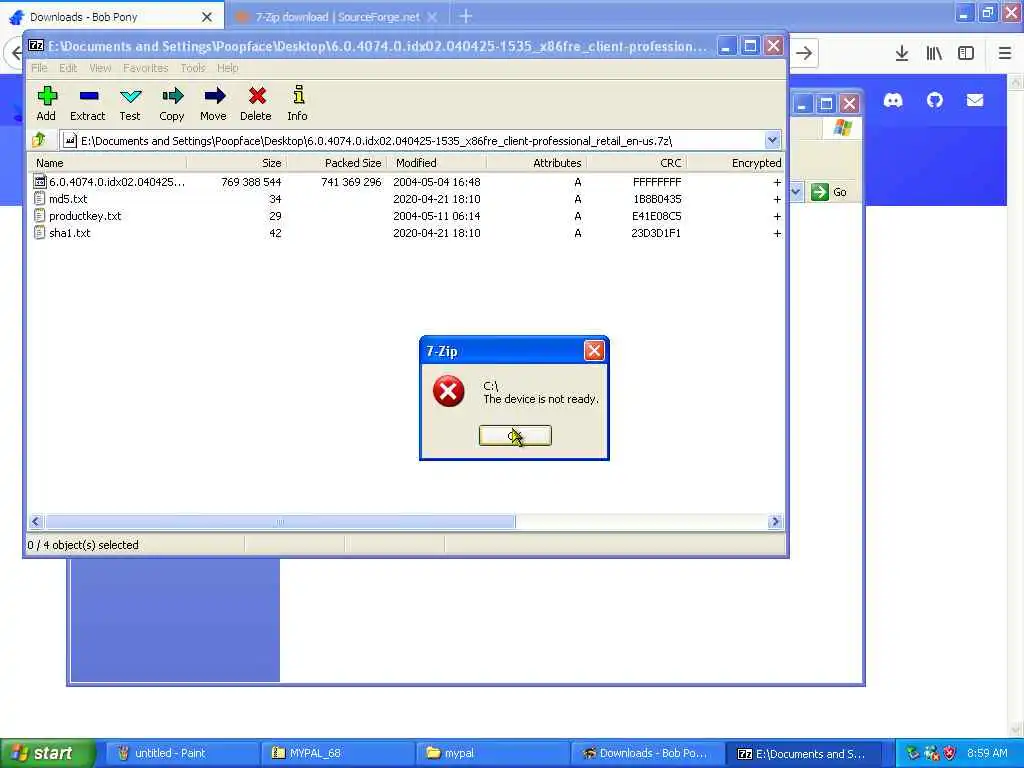Open the browser library icon
Screen dimensions: 1024x768
pos(934,54)
